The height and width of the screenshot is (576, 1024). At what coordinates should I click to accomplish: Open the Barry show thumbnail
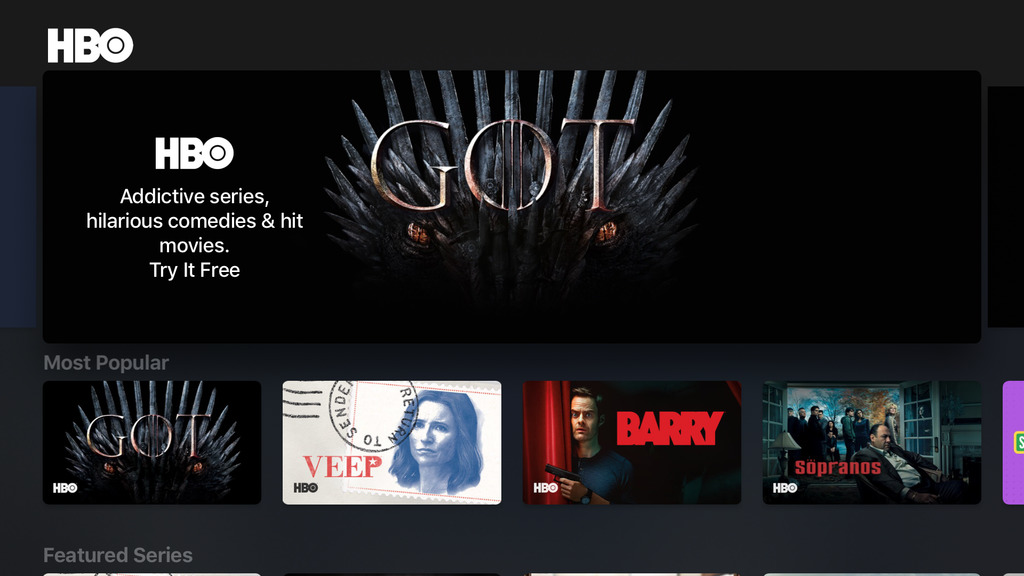(632, 442)
